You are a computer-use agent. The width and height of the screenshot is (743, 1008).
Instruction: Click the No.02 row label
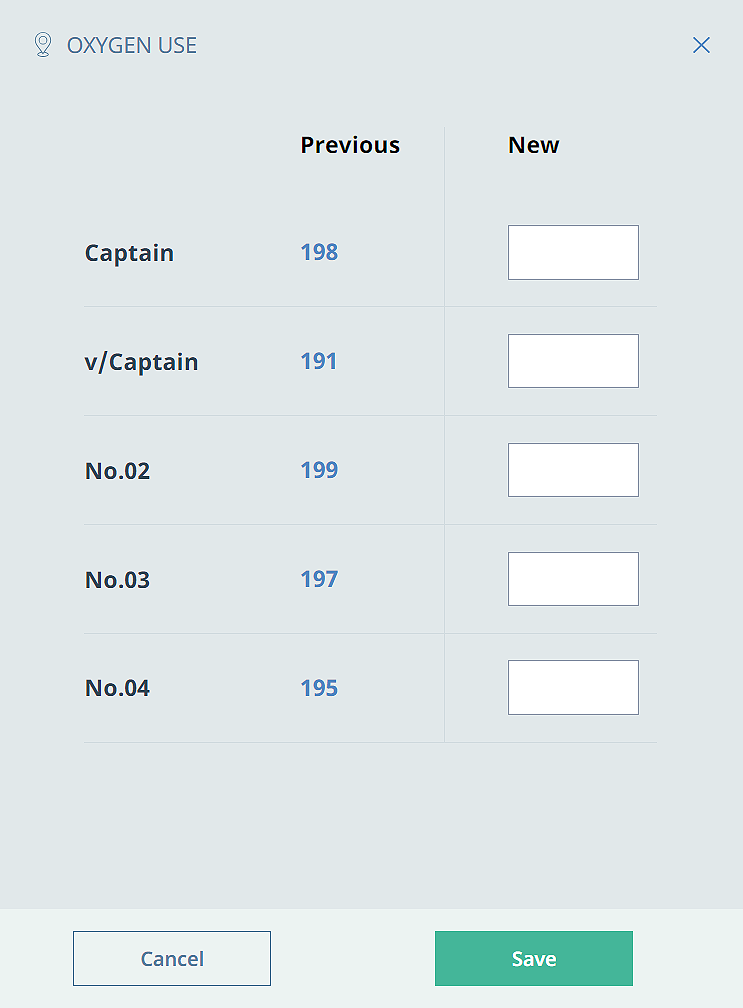tap(118, 471)
